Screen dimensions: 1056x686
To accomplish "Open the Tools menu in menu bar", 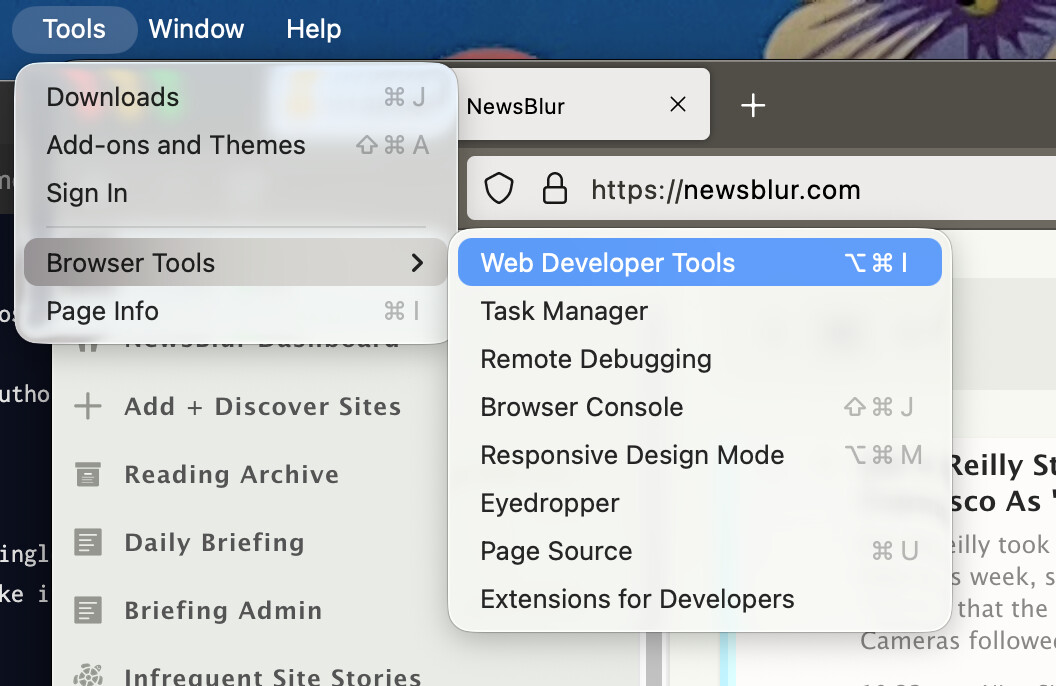I will [x=74, y=29].
